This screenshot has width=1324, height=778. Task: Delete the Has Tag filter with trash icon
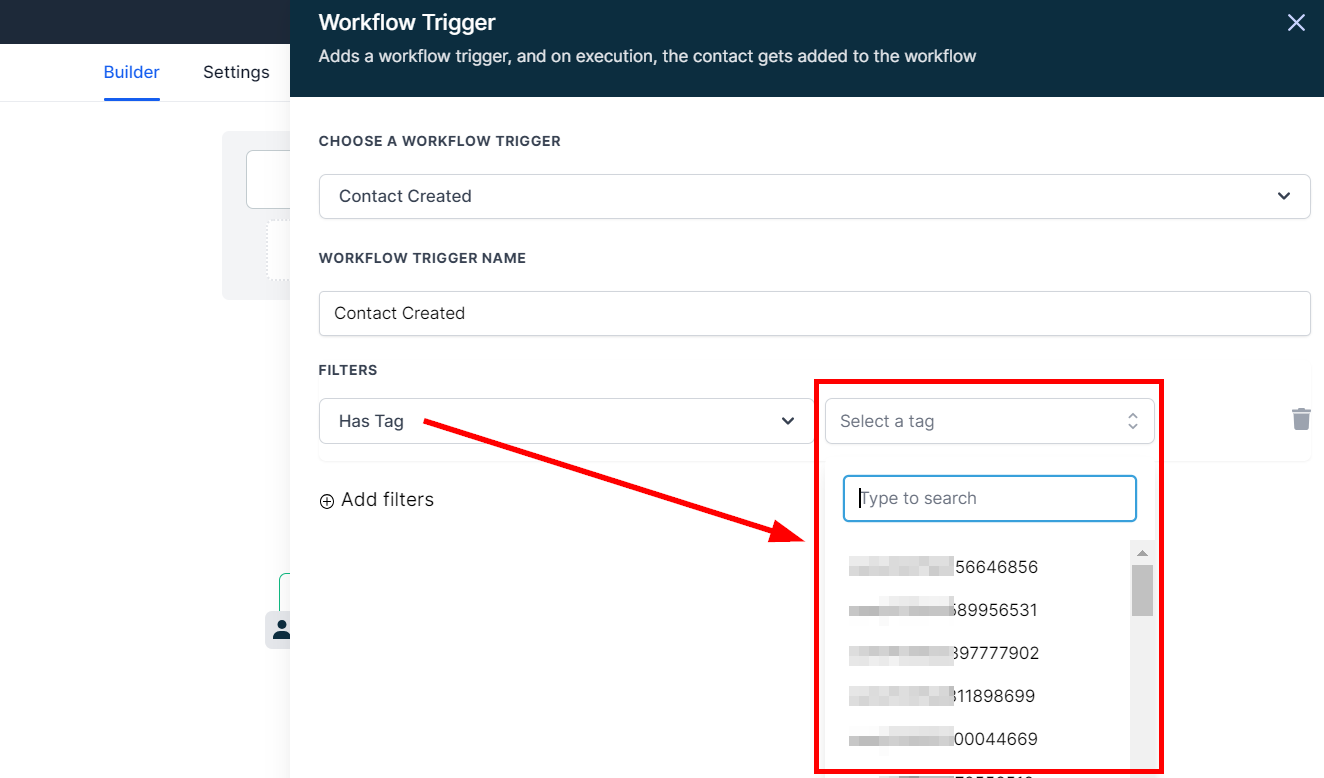(1300, 419)
